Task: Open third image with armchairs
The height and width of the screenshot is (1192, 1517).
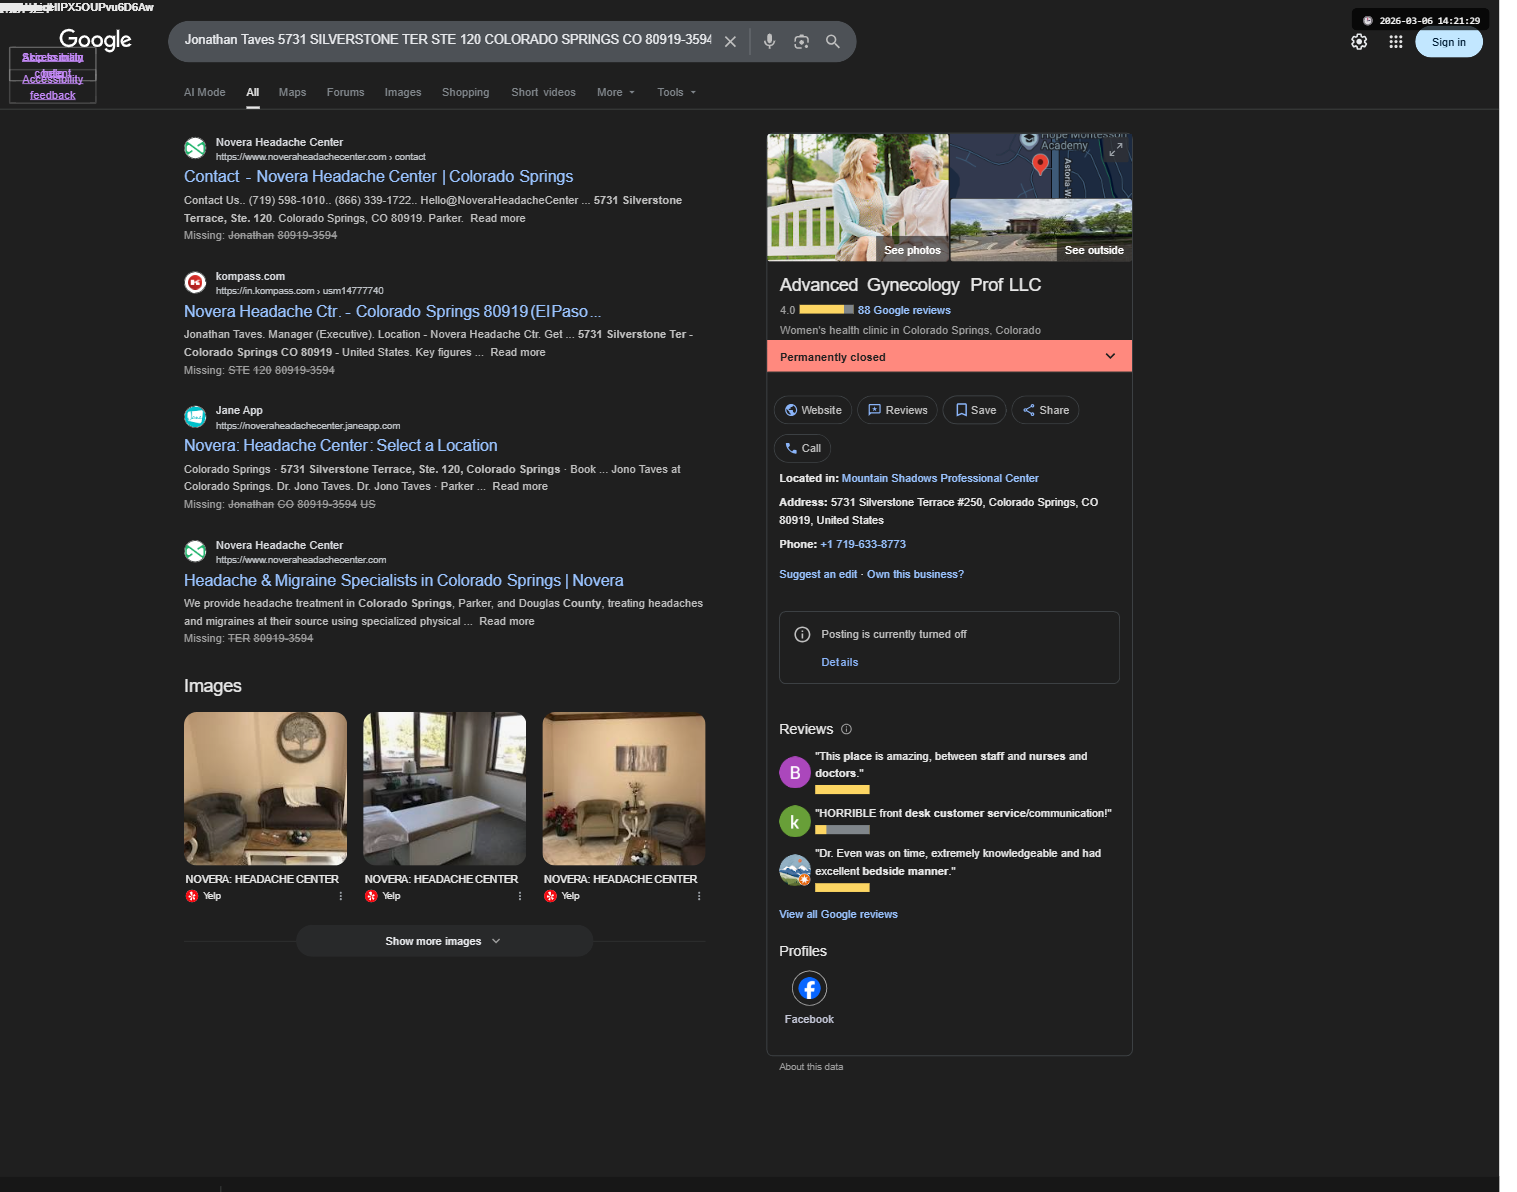Action: click(x=624, y=788)
